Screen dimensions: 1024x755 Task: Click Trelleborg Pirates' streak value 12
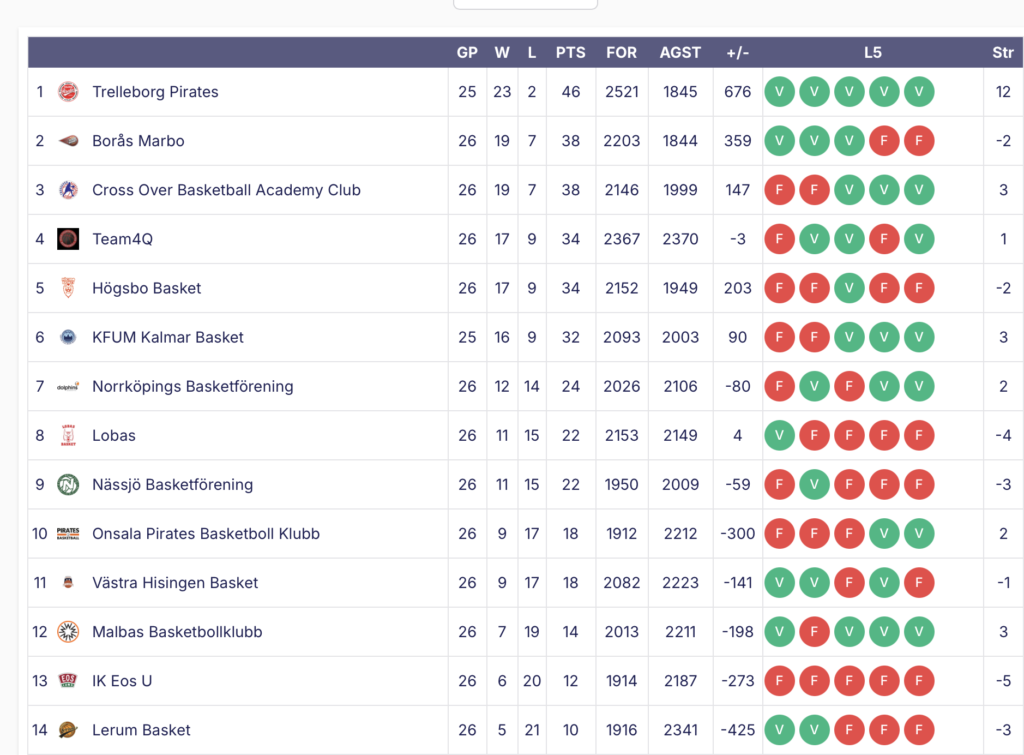click(x=1003, y=91)
